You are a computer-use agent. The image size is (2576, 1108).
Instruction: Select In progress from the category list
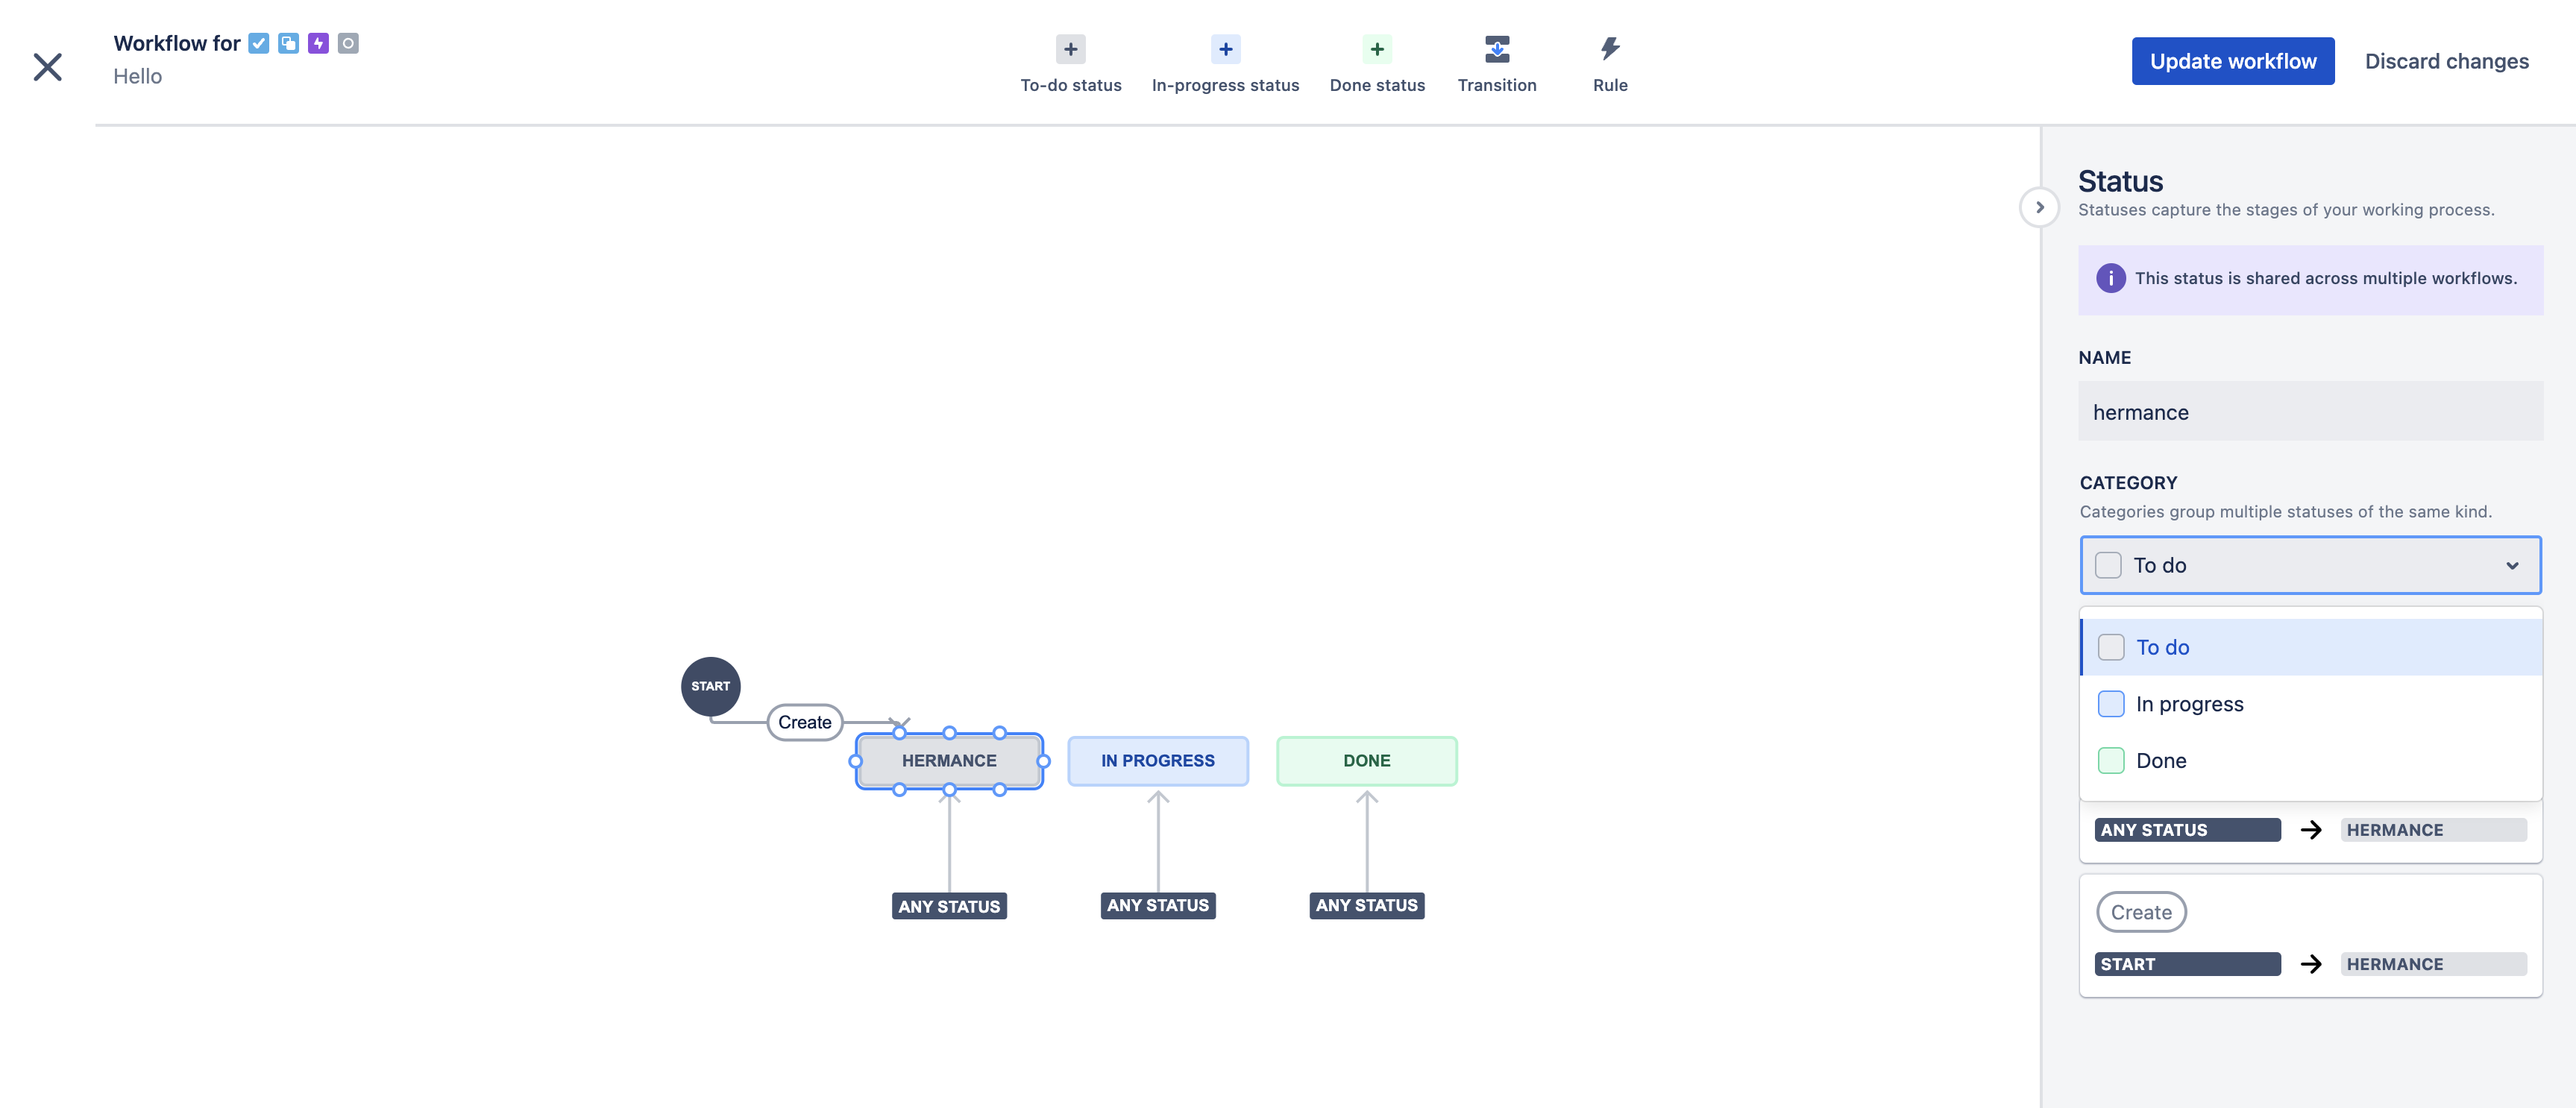tap(2190, 703)
